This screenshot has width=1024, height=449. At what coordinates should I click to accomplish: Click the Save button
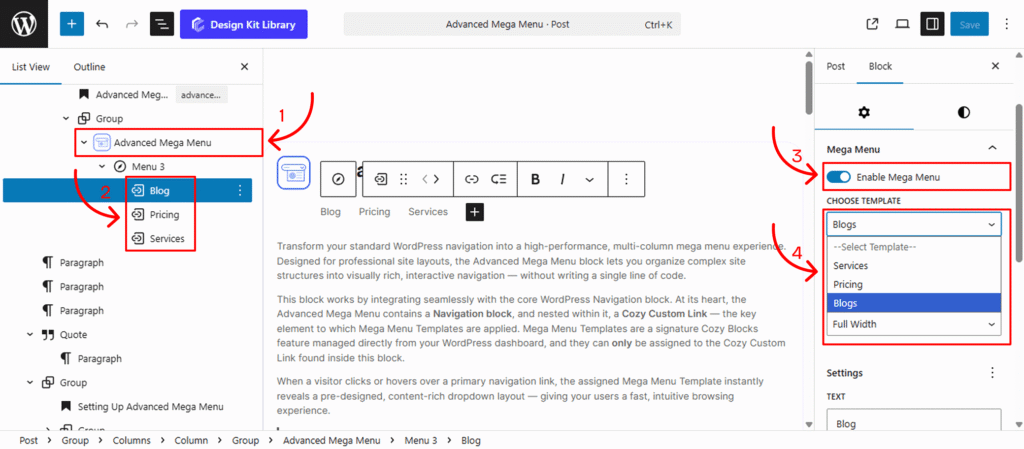[x=969, y=24]
